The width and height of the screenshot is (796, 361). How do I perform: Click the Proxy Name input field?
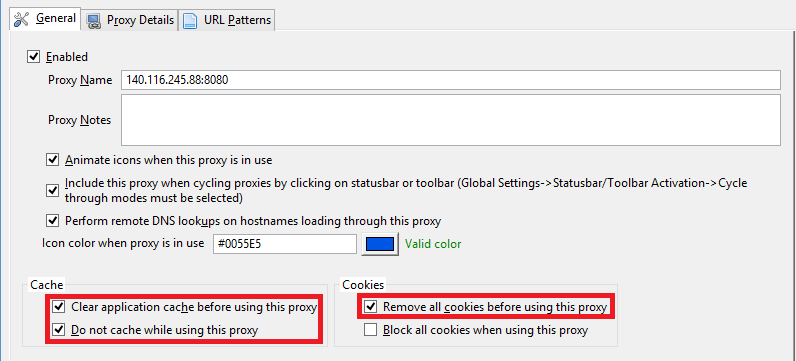coord(450,80)
